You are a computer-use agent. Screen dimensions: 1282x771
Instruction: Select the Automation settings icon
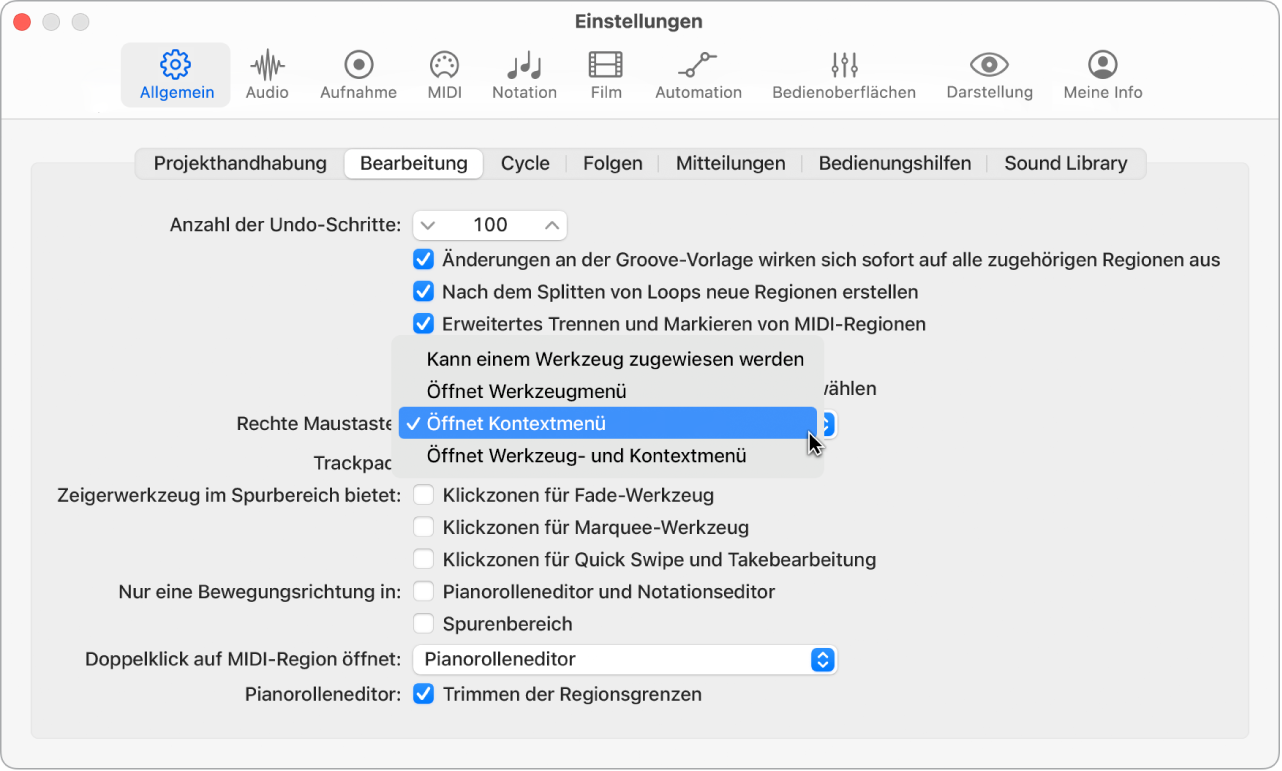[697, 74]
